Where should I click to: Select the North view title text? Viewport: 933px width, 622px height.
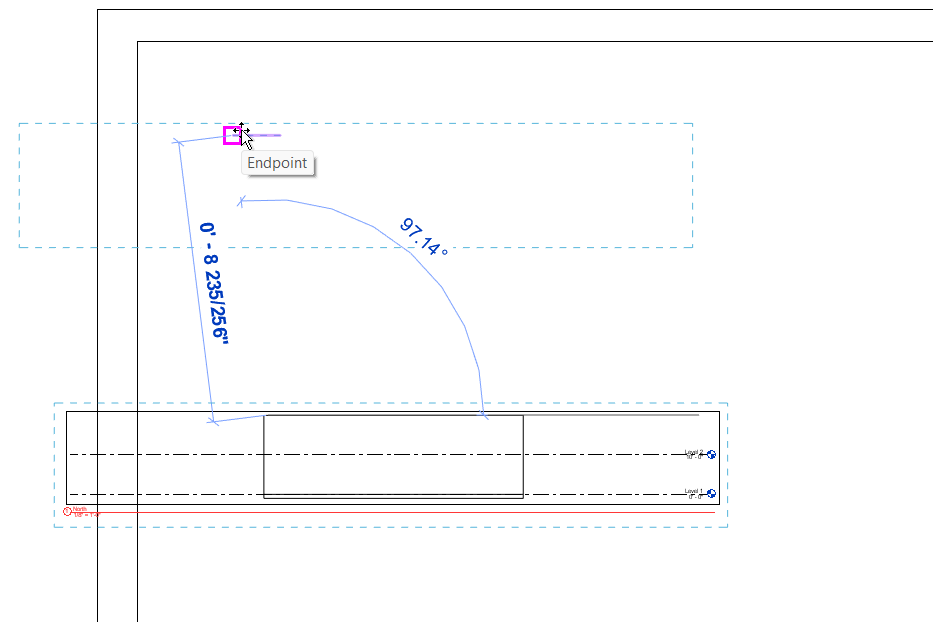point(80,508)
